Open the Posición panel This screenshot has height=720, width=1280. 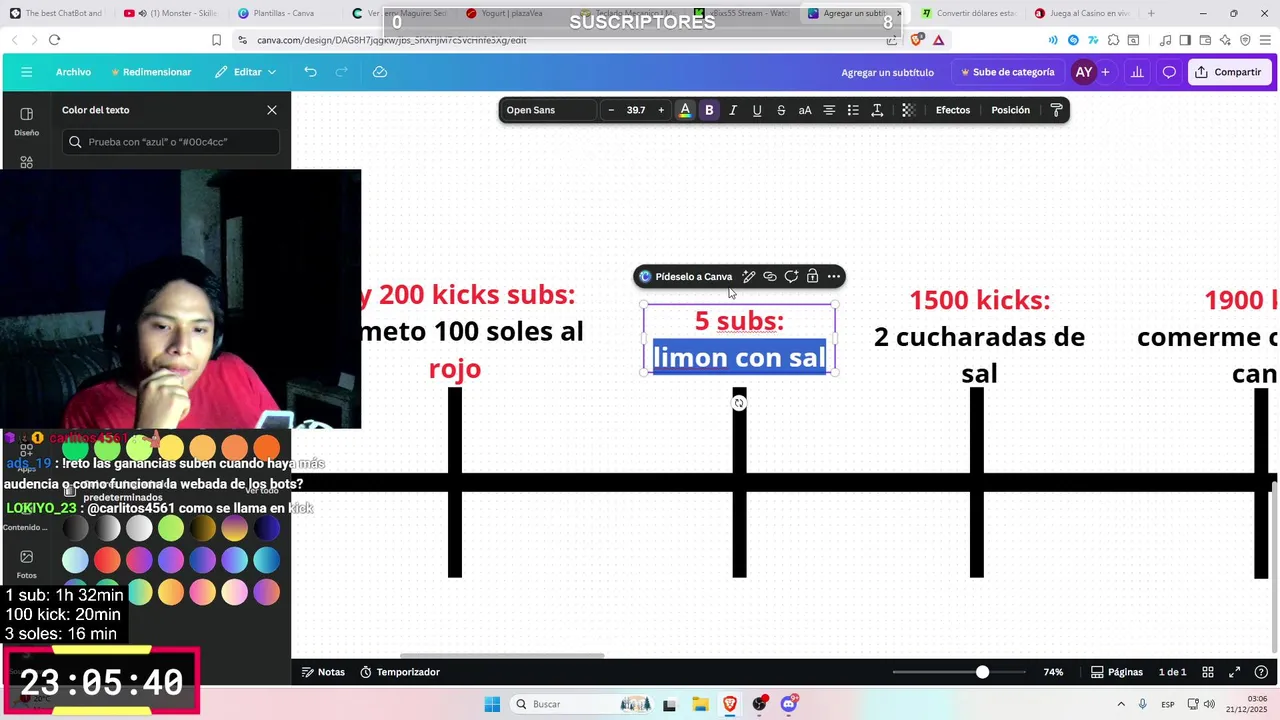pos(1010,110)
